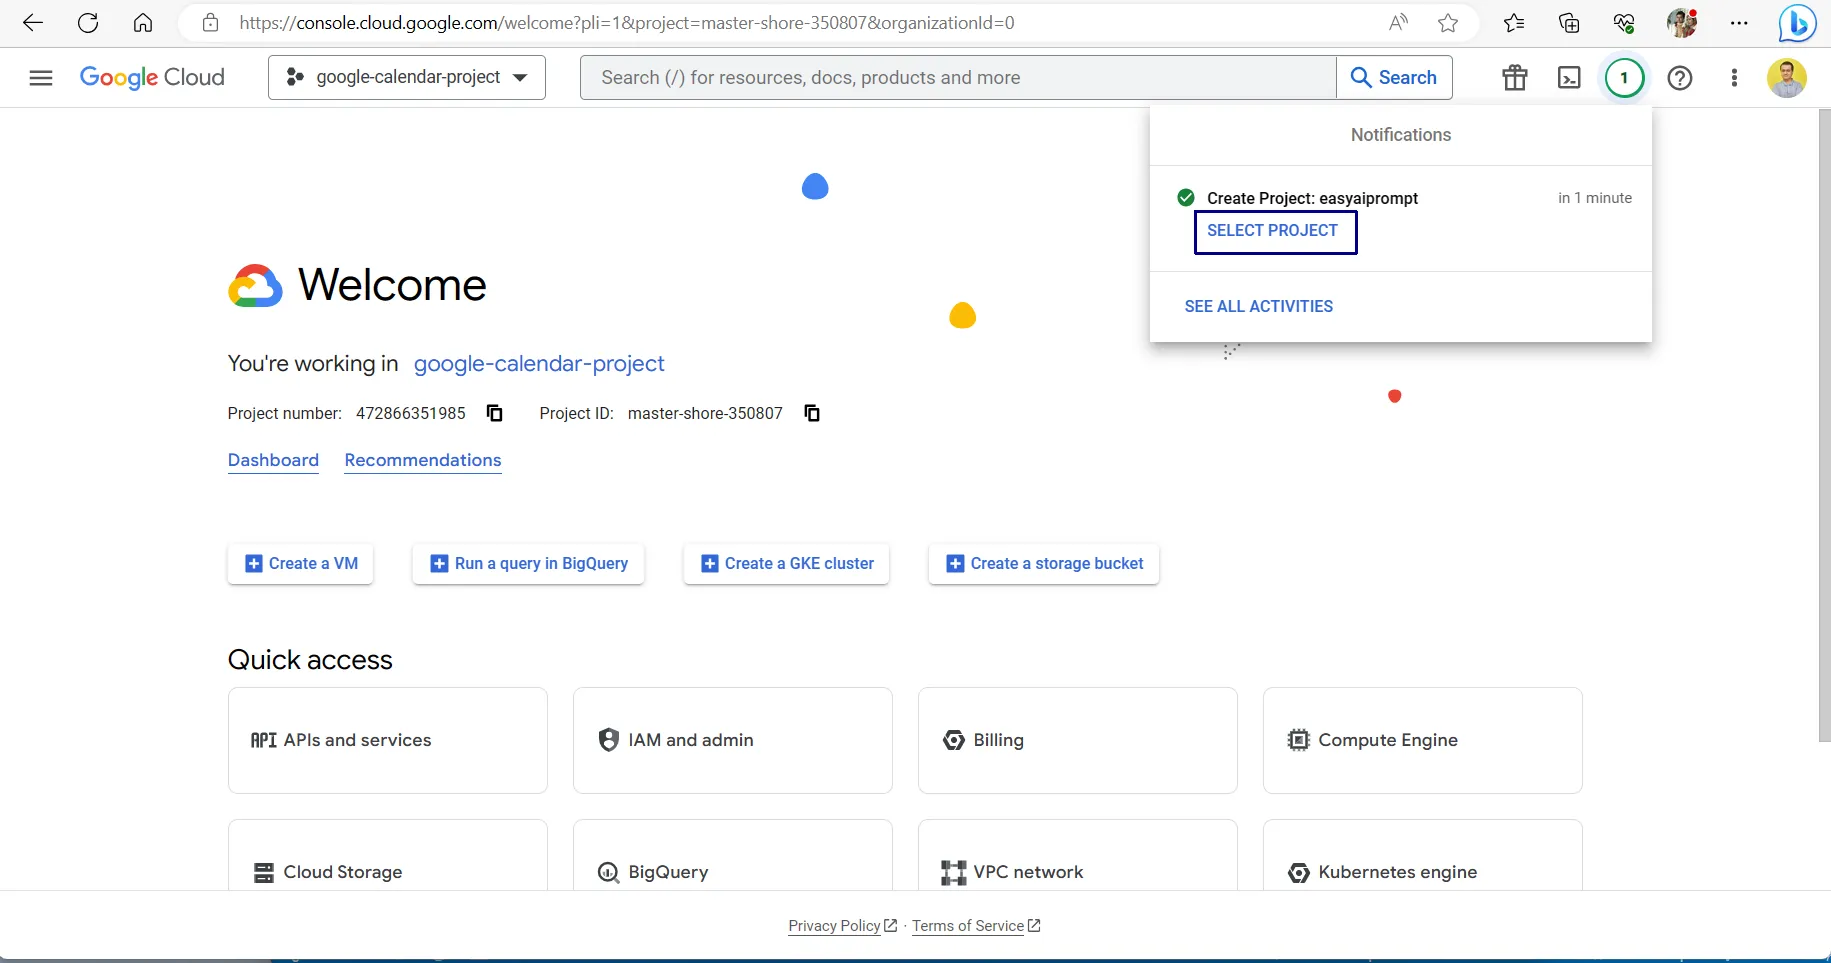Open the Bing sidebar button
1831x963 pixels.
click(1797, 23)
